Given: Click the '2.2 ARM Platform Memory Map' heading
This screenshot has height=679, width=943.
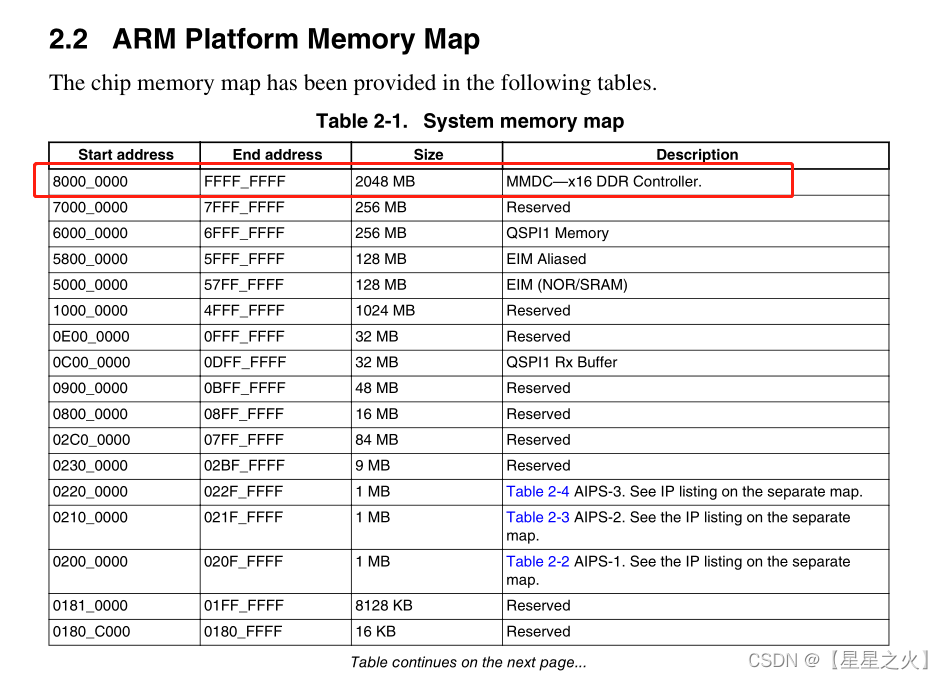Looking at the screenshot, I should 264,39.
